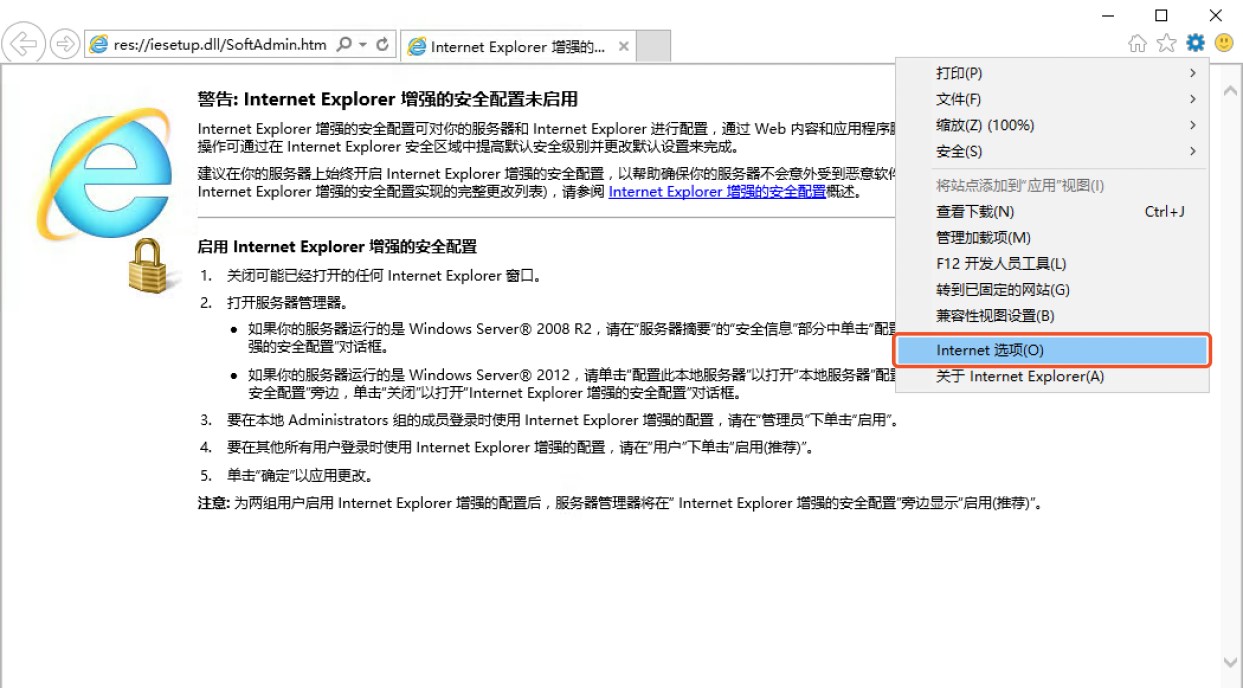Expand the 打印(P) submenu
1243x688 pixels.
[x=1052, y=73]
